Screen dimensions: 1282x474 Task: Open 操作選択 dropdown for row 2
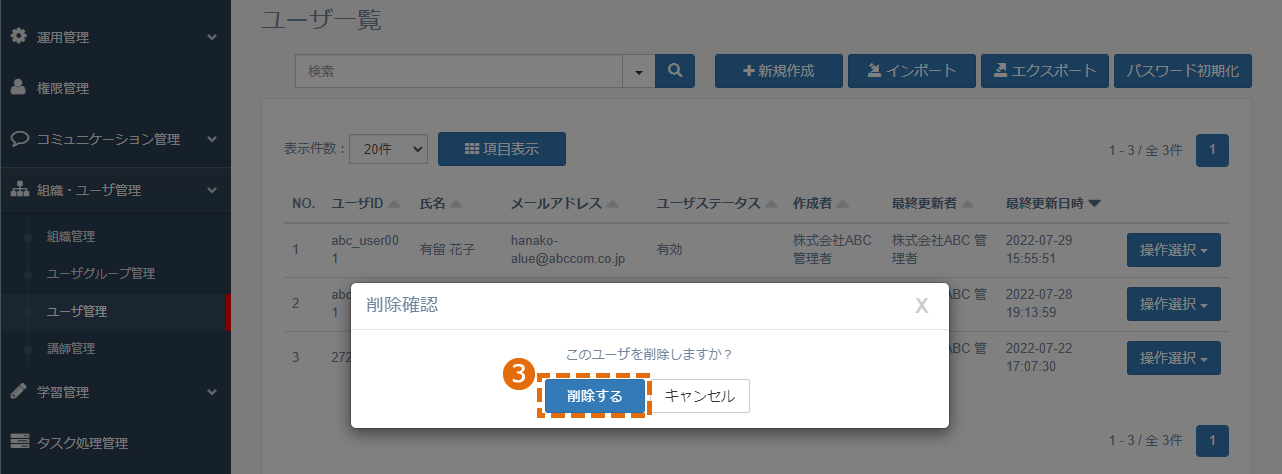click(1174, 304)
